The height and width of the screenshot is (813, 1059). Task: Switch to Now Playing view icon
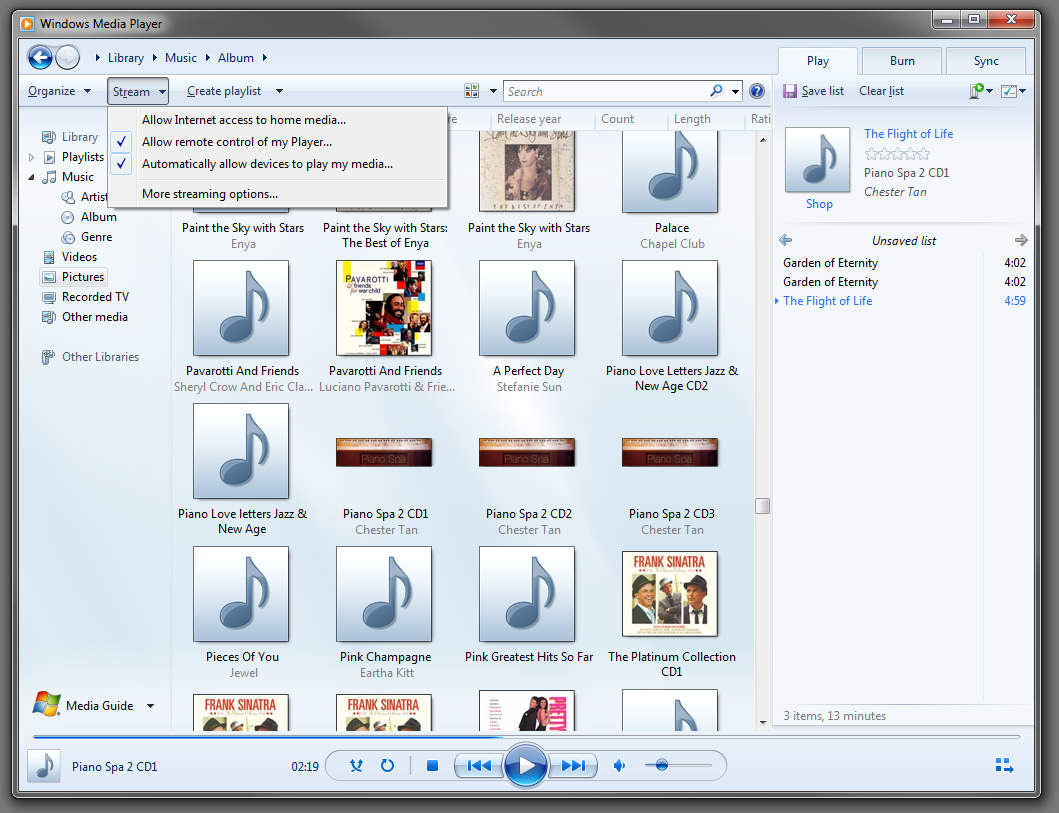1004,765
